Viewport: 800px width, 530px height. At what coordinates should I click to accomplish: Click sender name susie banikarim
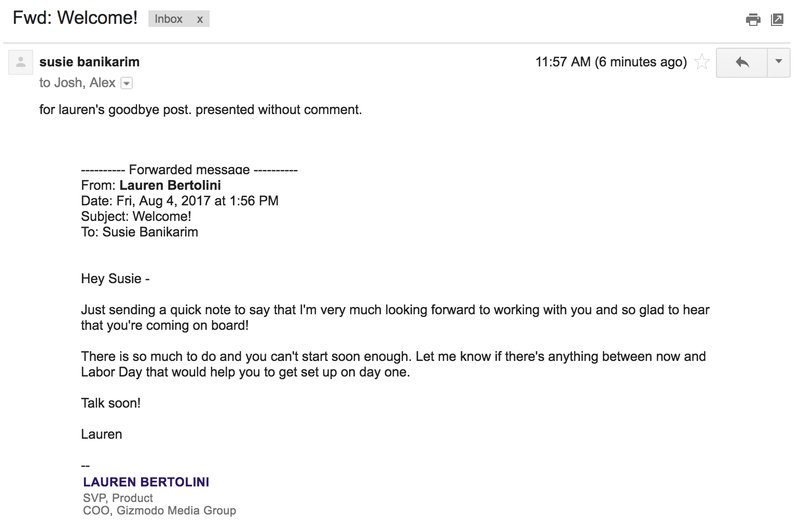[x=89, y=62]
